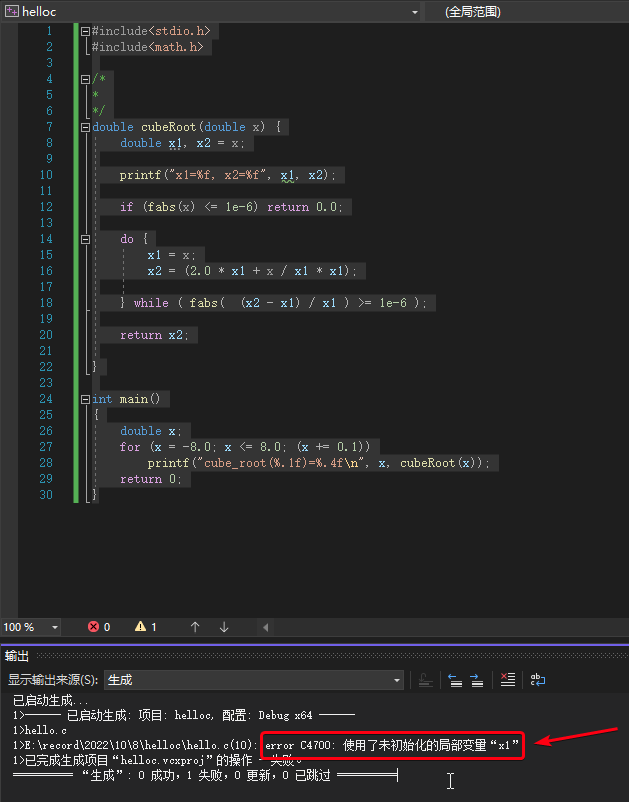Clear all output text

point(508,680)
